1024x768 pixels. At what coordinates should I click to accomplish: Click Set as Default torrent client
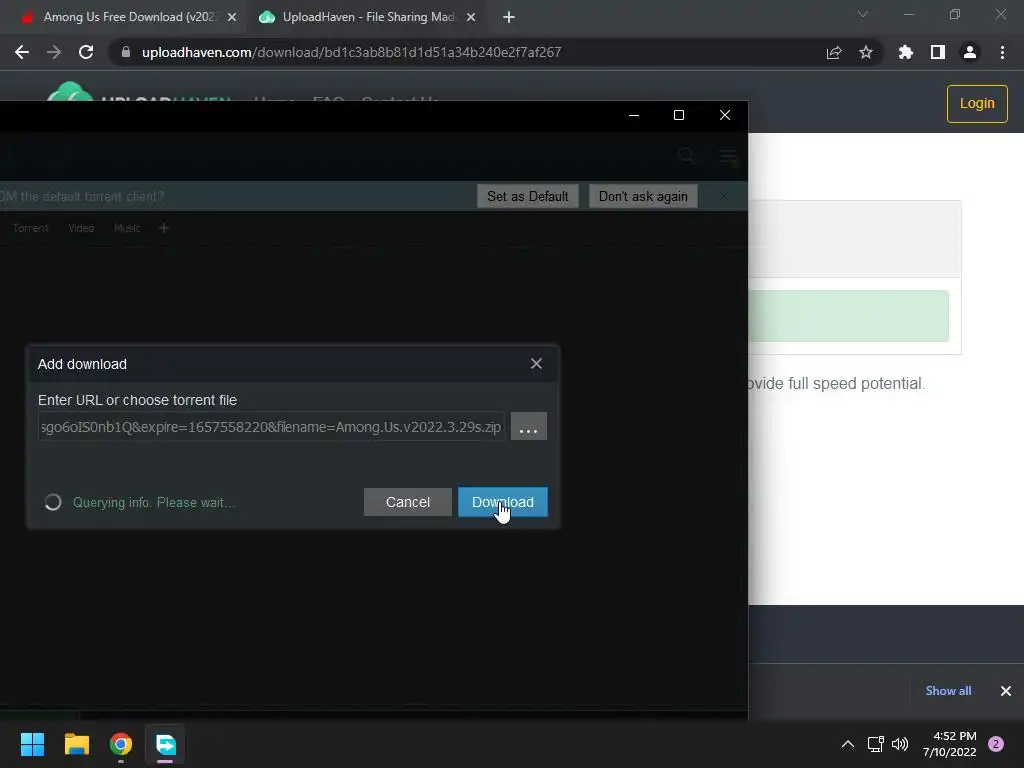click(x=528, y=197)
